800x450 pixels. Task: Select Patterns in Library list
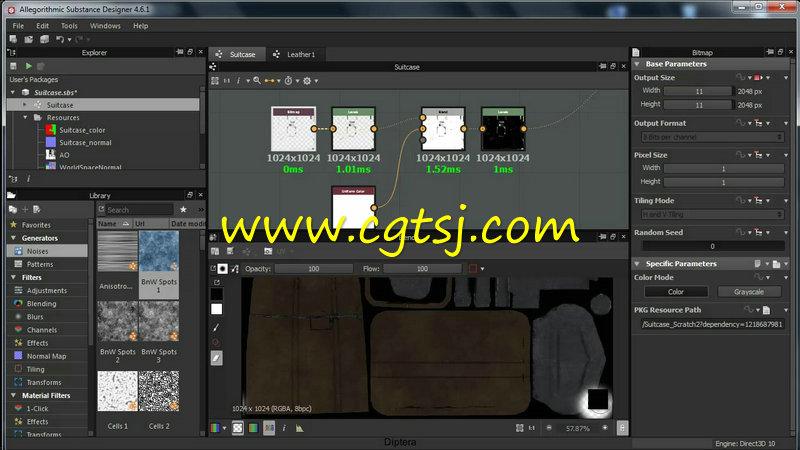pos(47,264)
